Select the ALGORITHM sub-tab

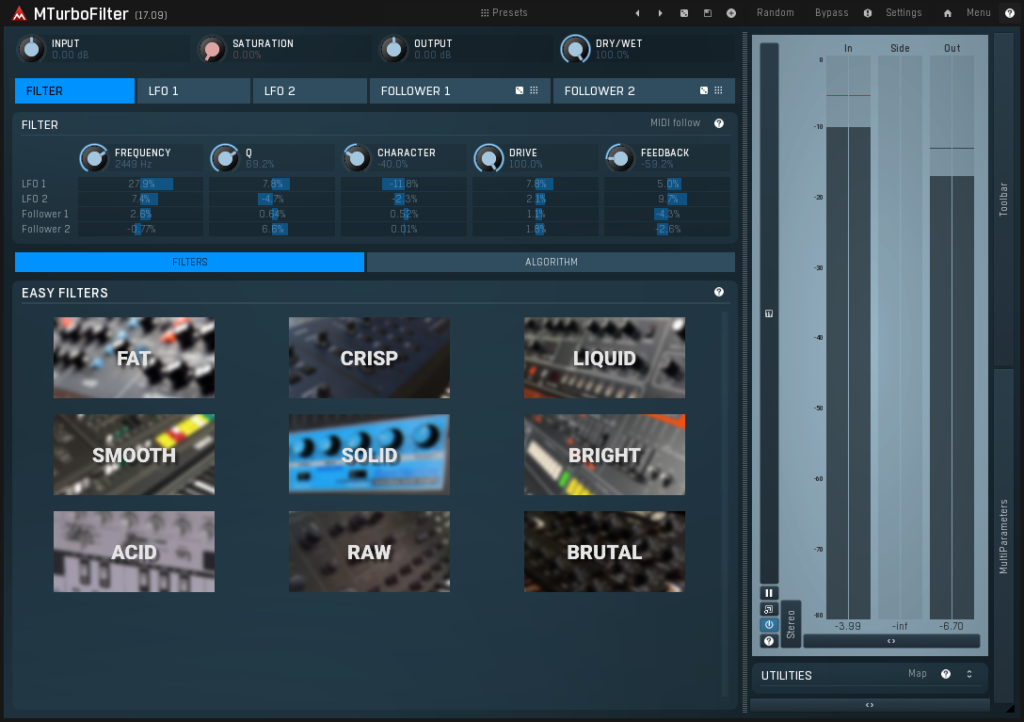pos(551,262)
